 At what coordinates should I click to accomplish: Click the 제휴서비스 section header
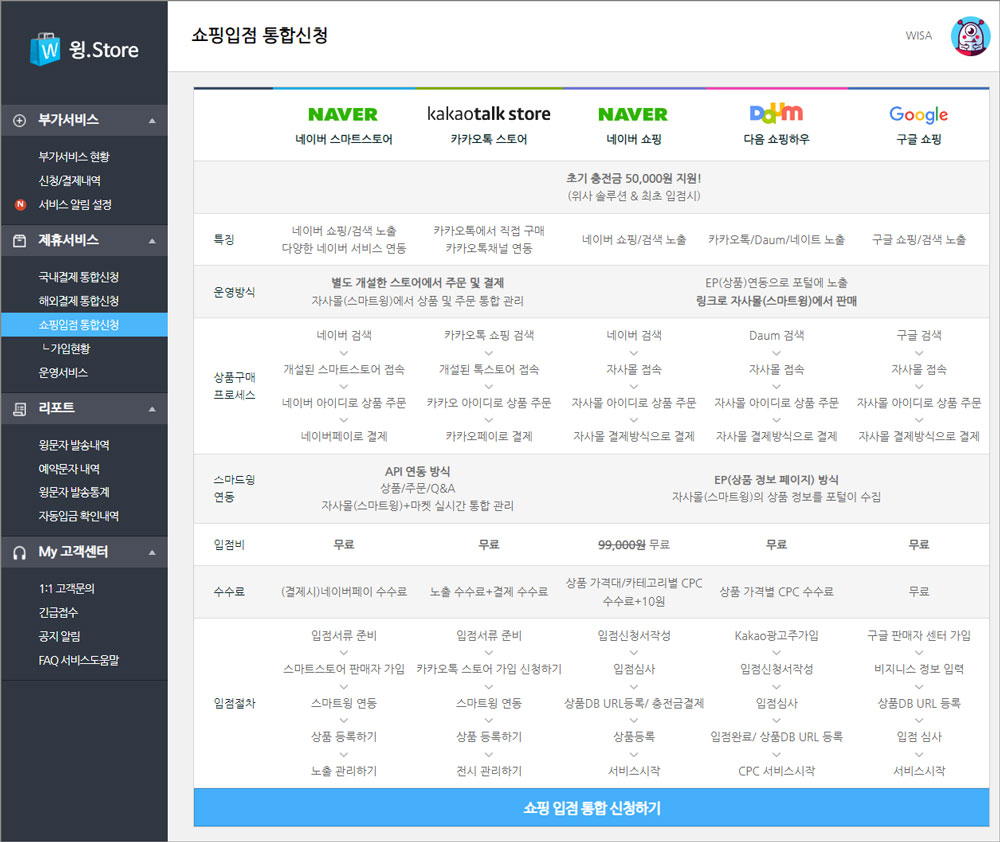pos(84,240)
